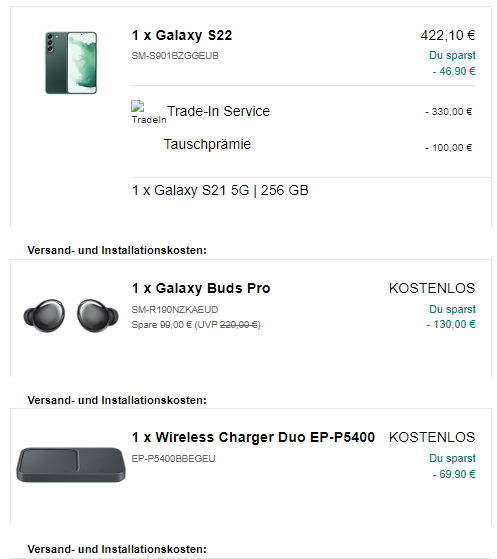Image resolution: width=497 pixels, height=559 pixels.
Task: Click the broken TradeIn image icon
Action: pos(138,106)
